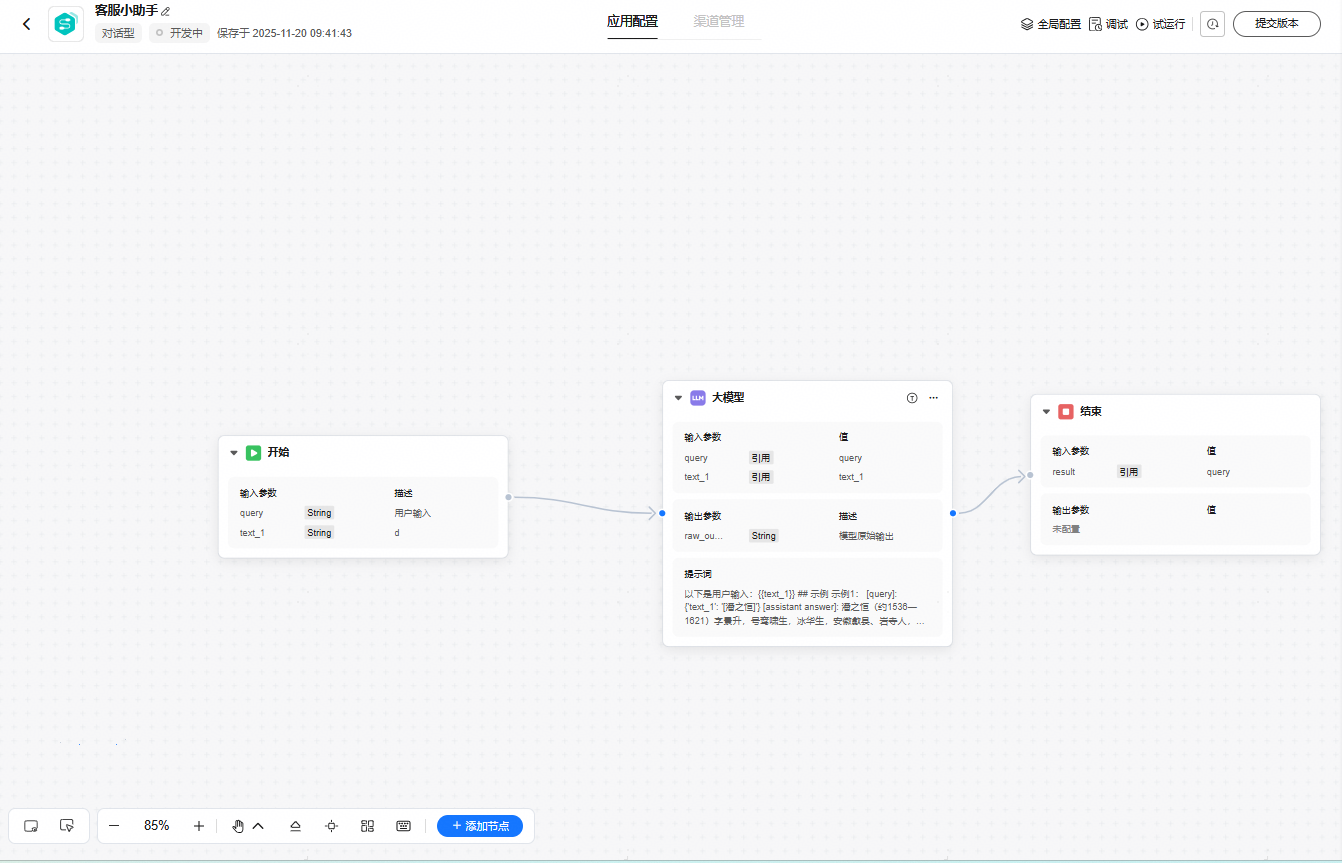Click the circled T icon on 大模型 node

pos(912,398)
